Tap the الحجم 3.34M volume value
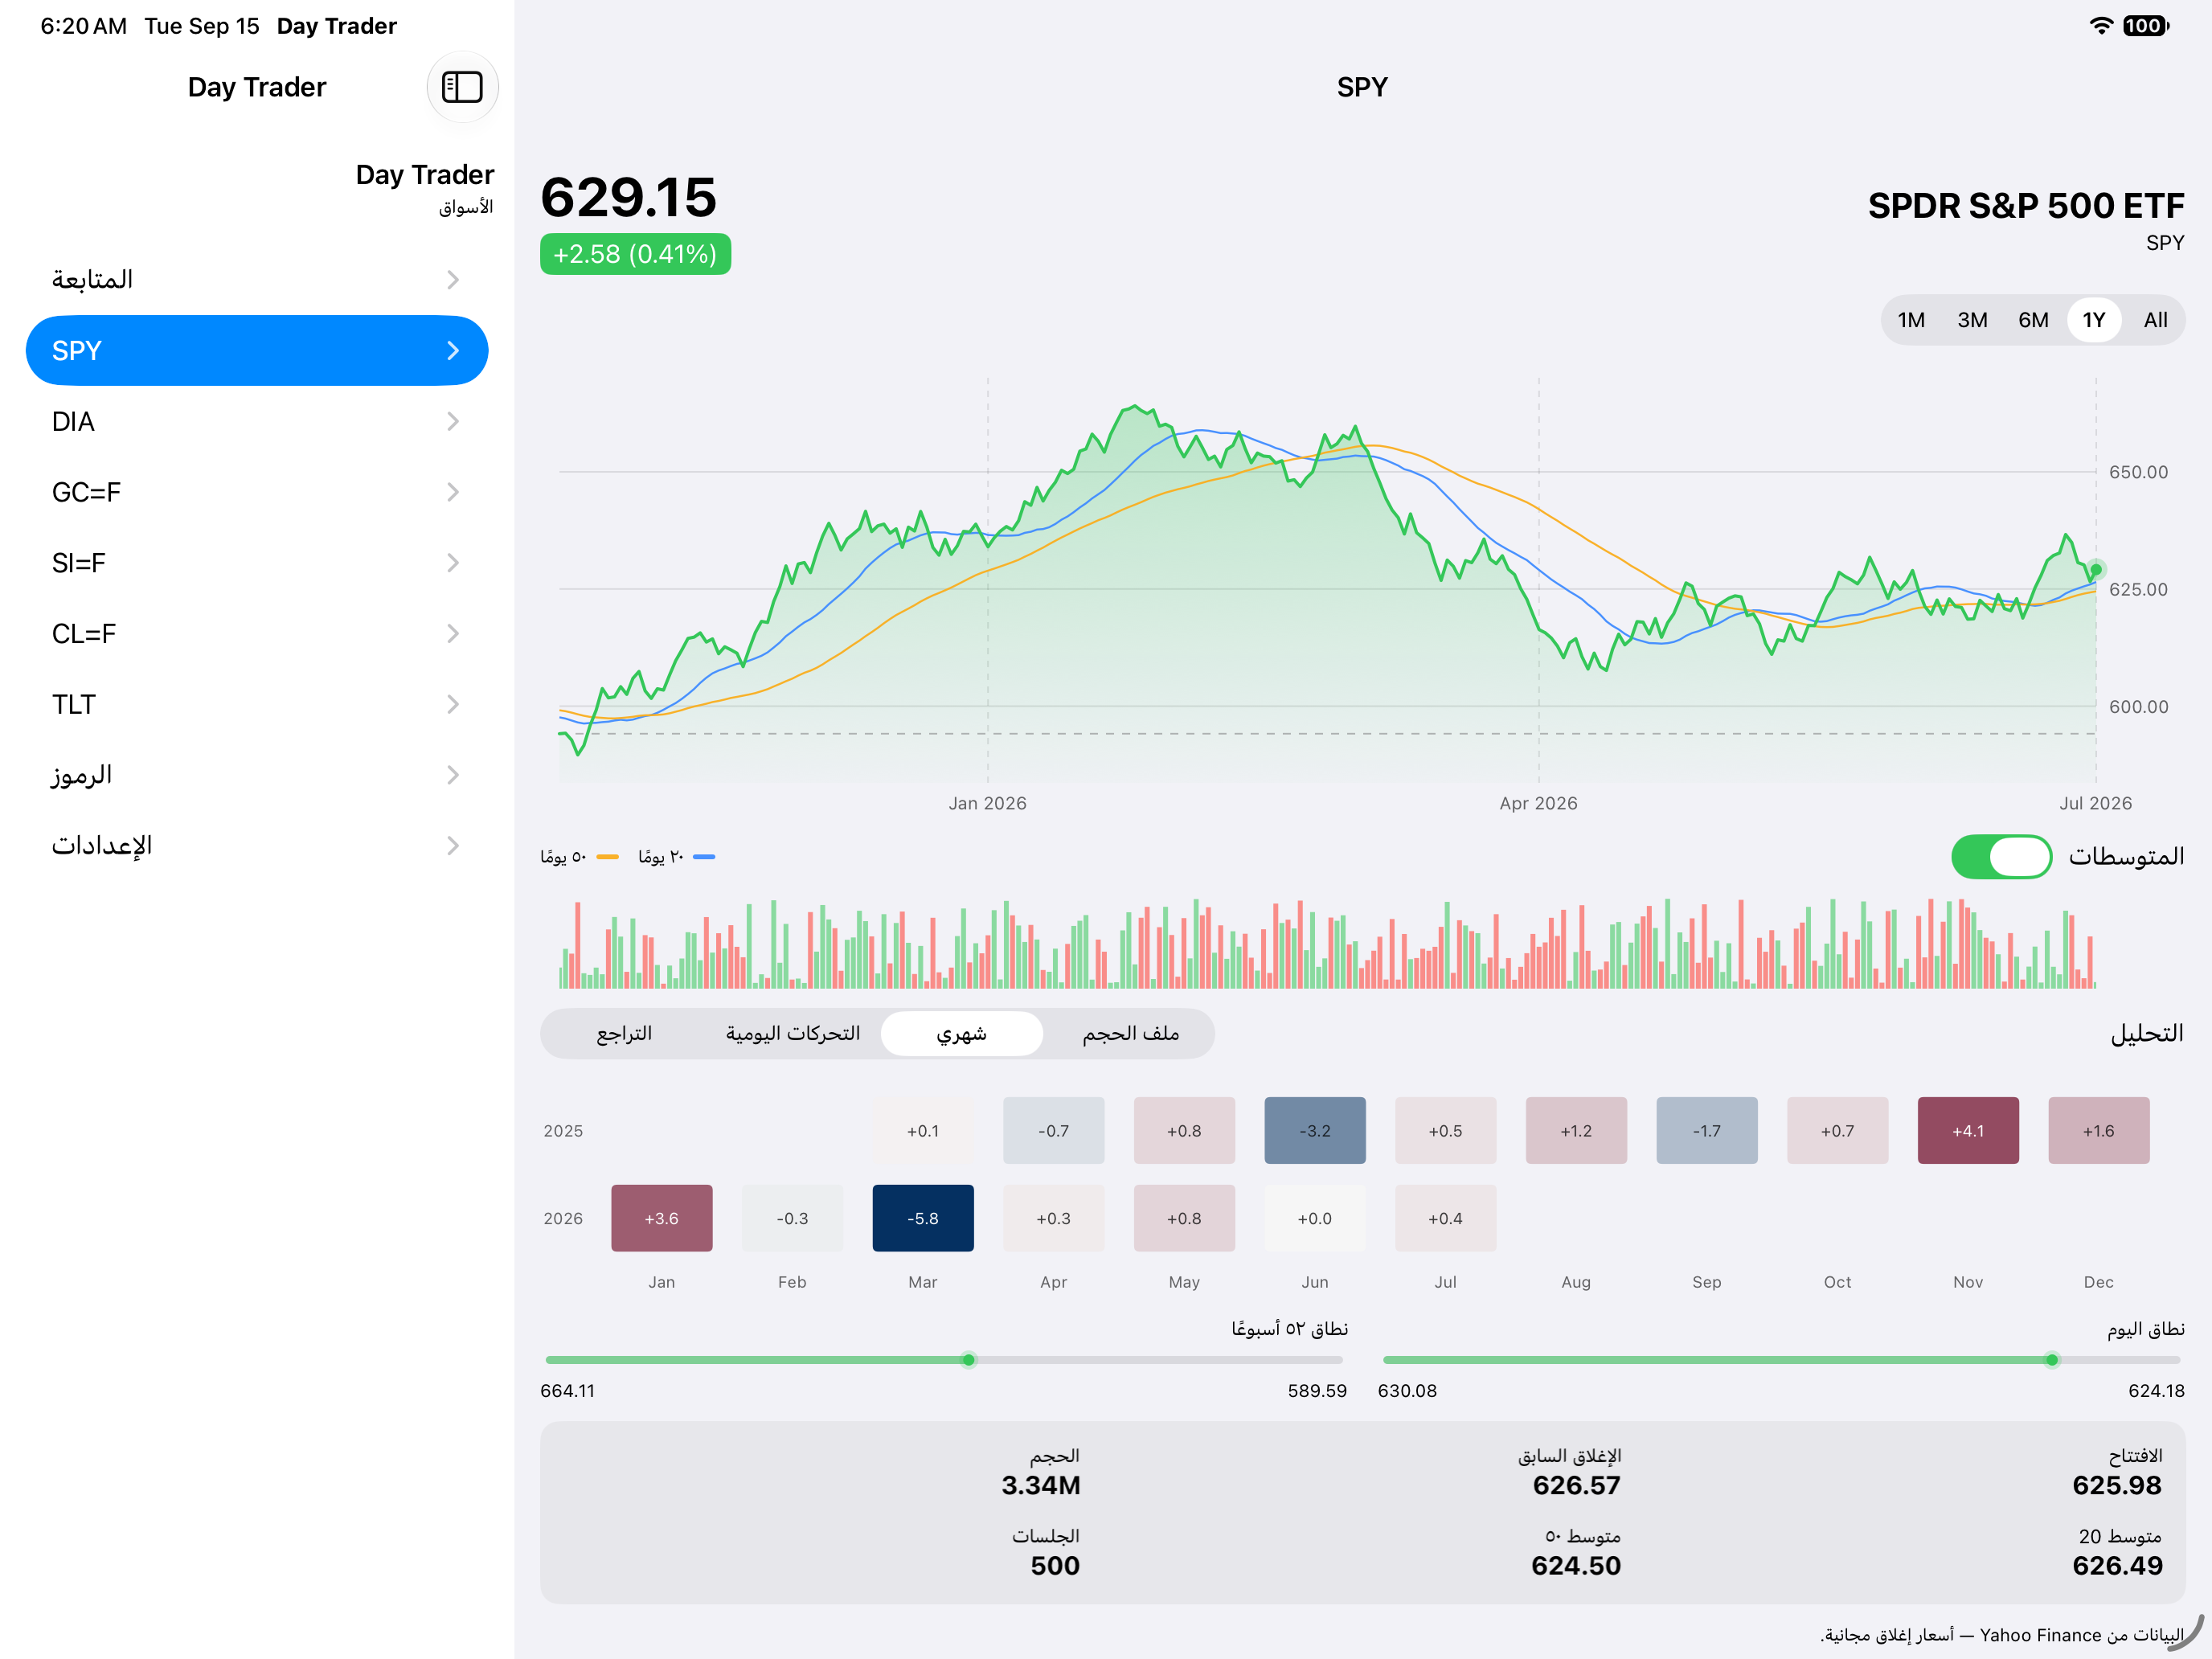 coord(1040,1485)
